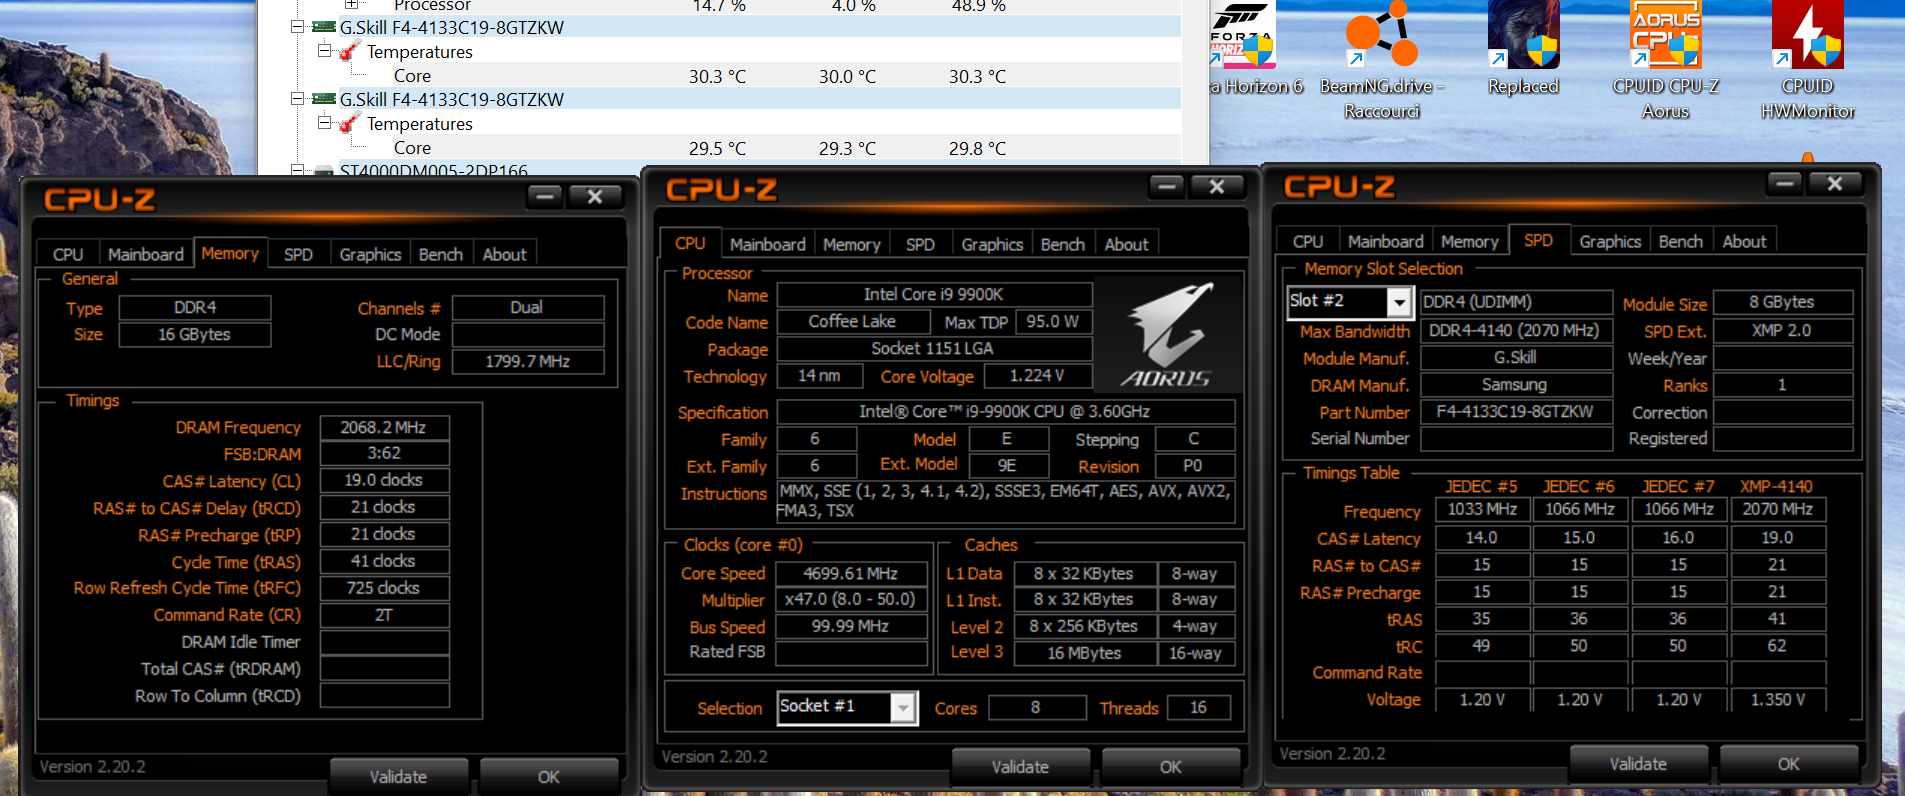Switch to Mainboard tab in Memory CPU-Z window
The height and width of the screenshot is (796, 1905).
point(146,254)
